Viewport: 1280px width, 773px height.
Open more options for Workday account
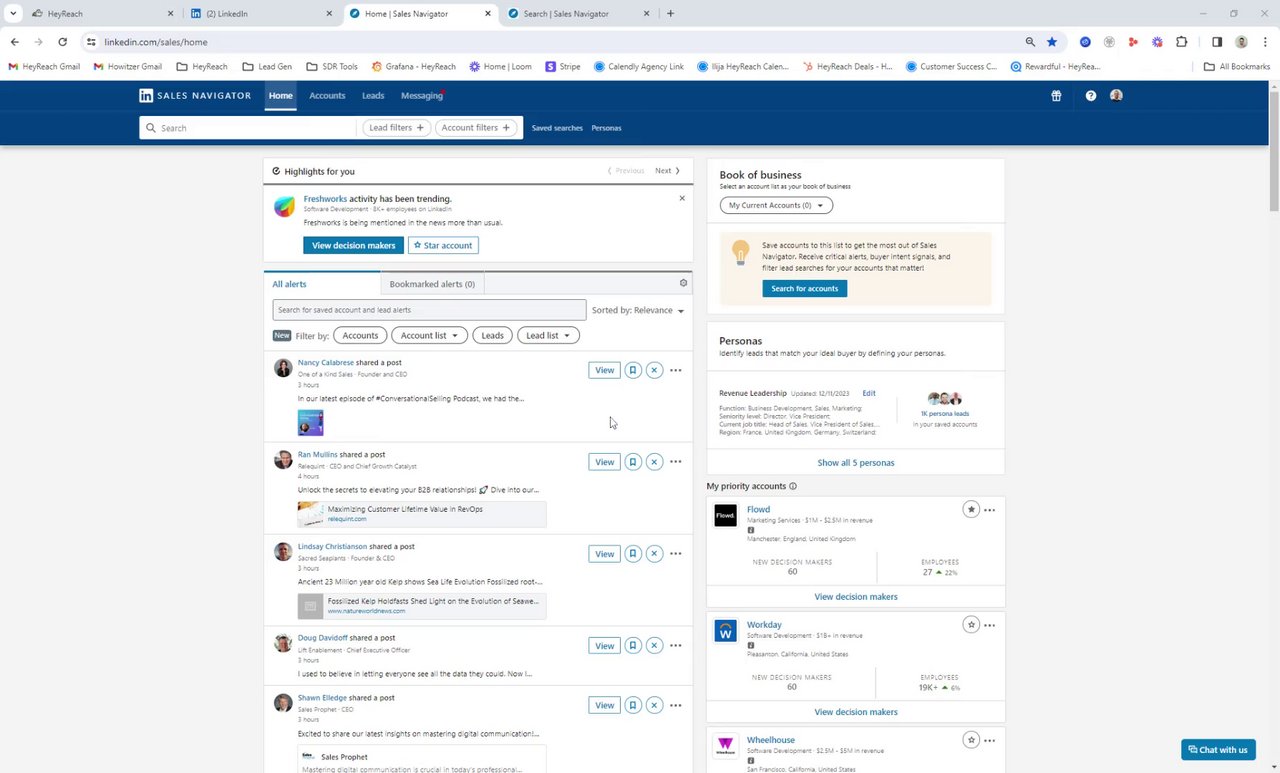[989, 625]
